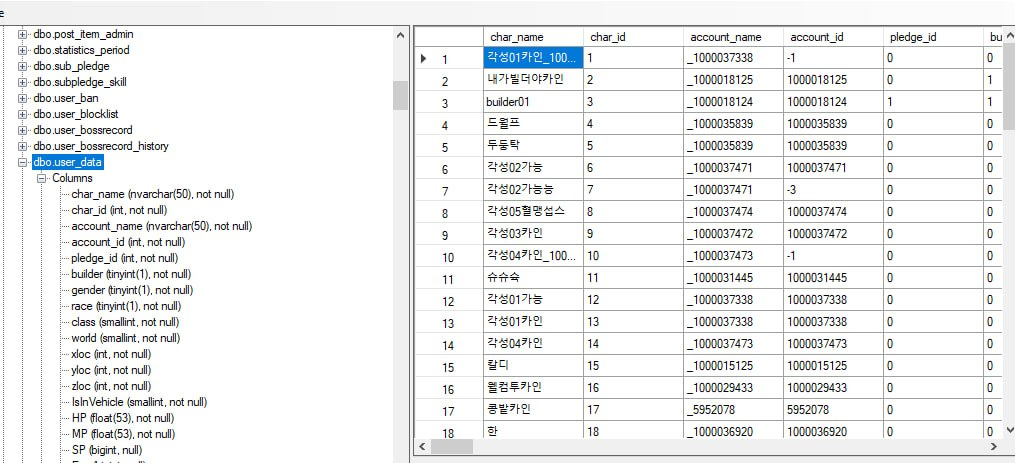Click account_id cell 1000015125
The width and height of the screenshot is (1015, 463).
tap(832, 366)
